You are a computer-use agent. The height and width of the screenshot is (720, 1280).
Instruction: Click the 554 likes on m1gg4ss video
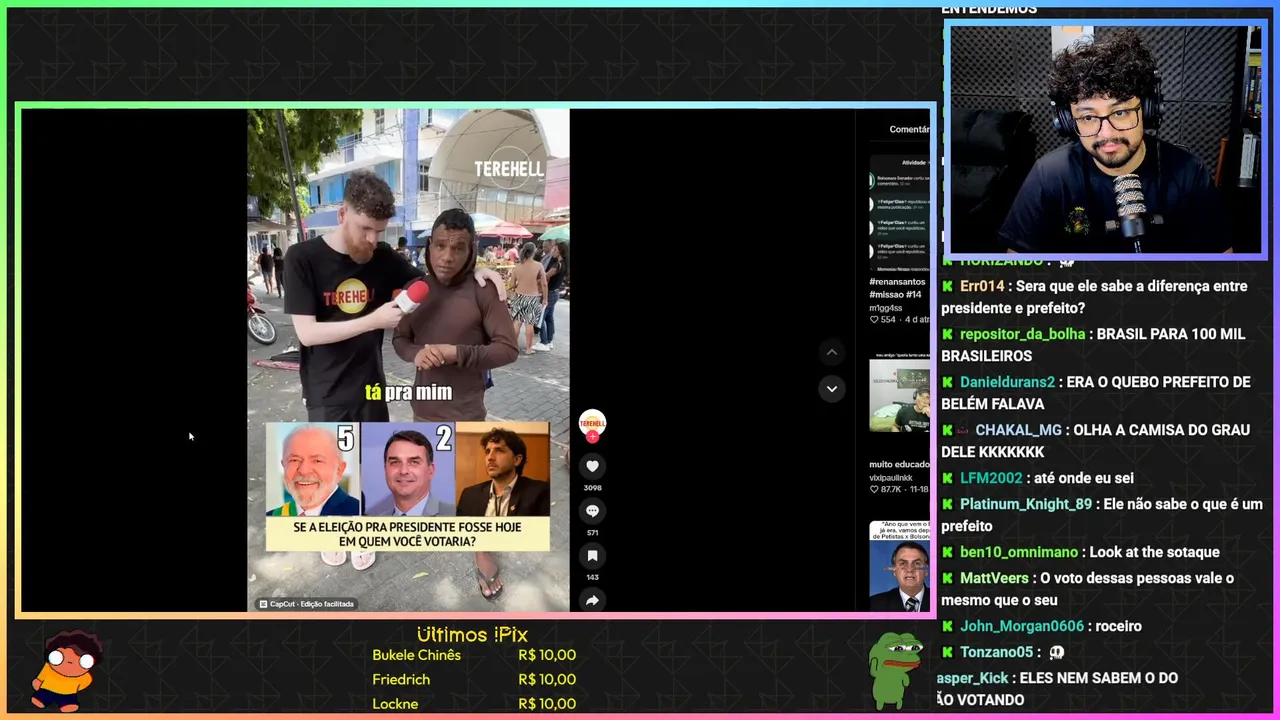pos(884,320)
